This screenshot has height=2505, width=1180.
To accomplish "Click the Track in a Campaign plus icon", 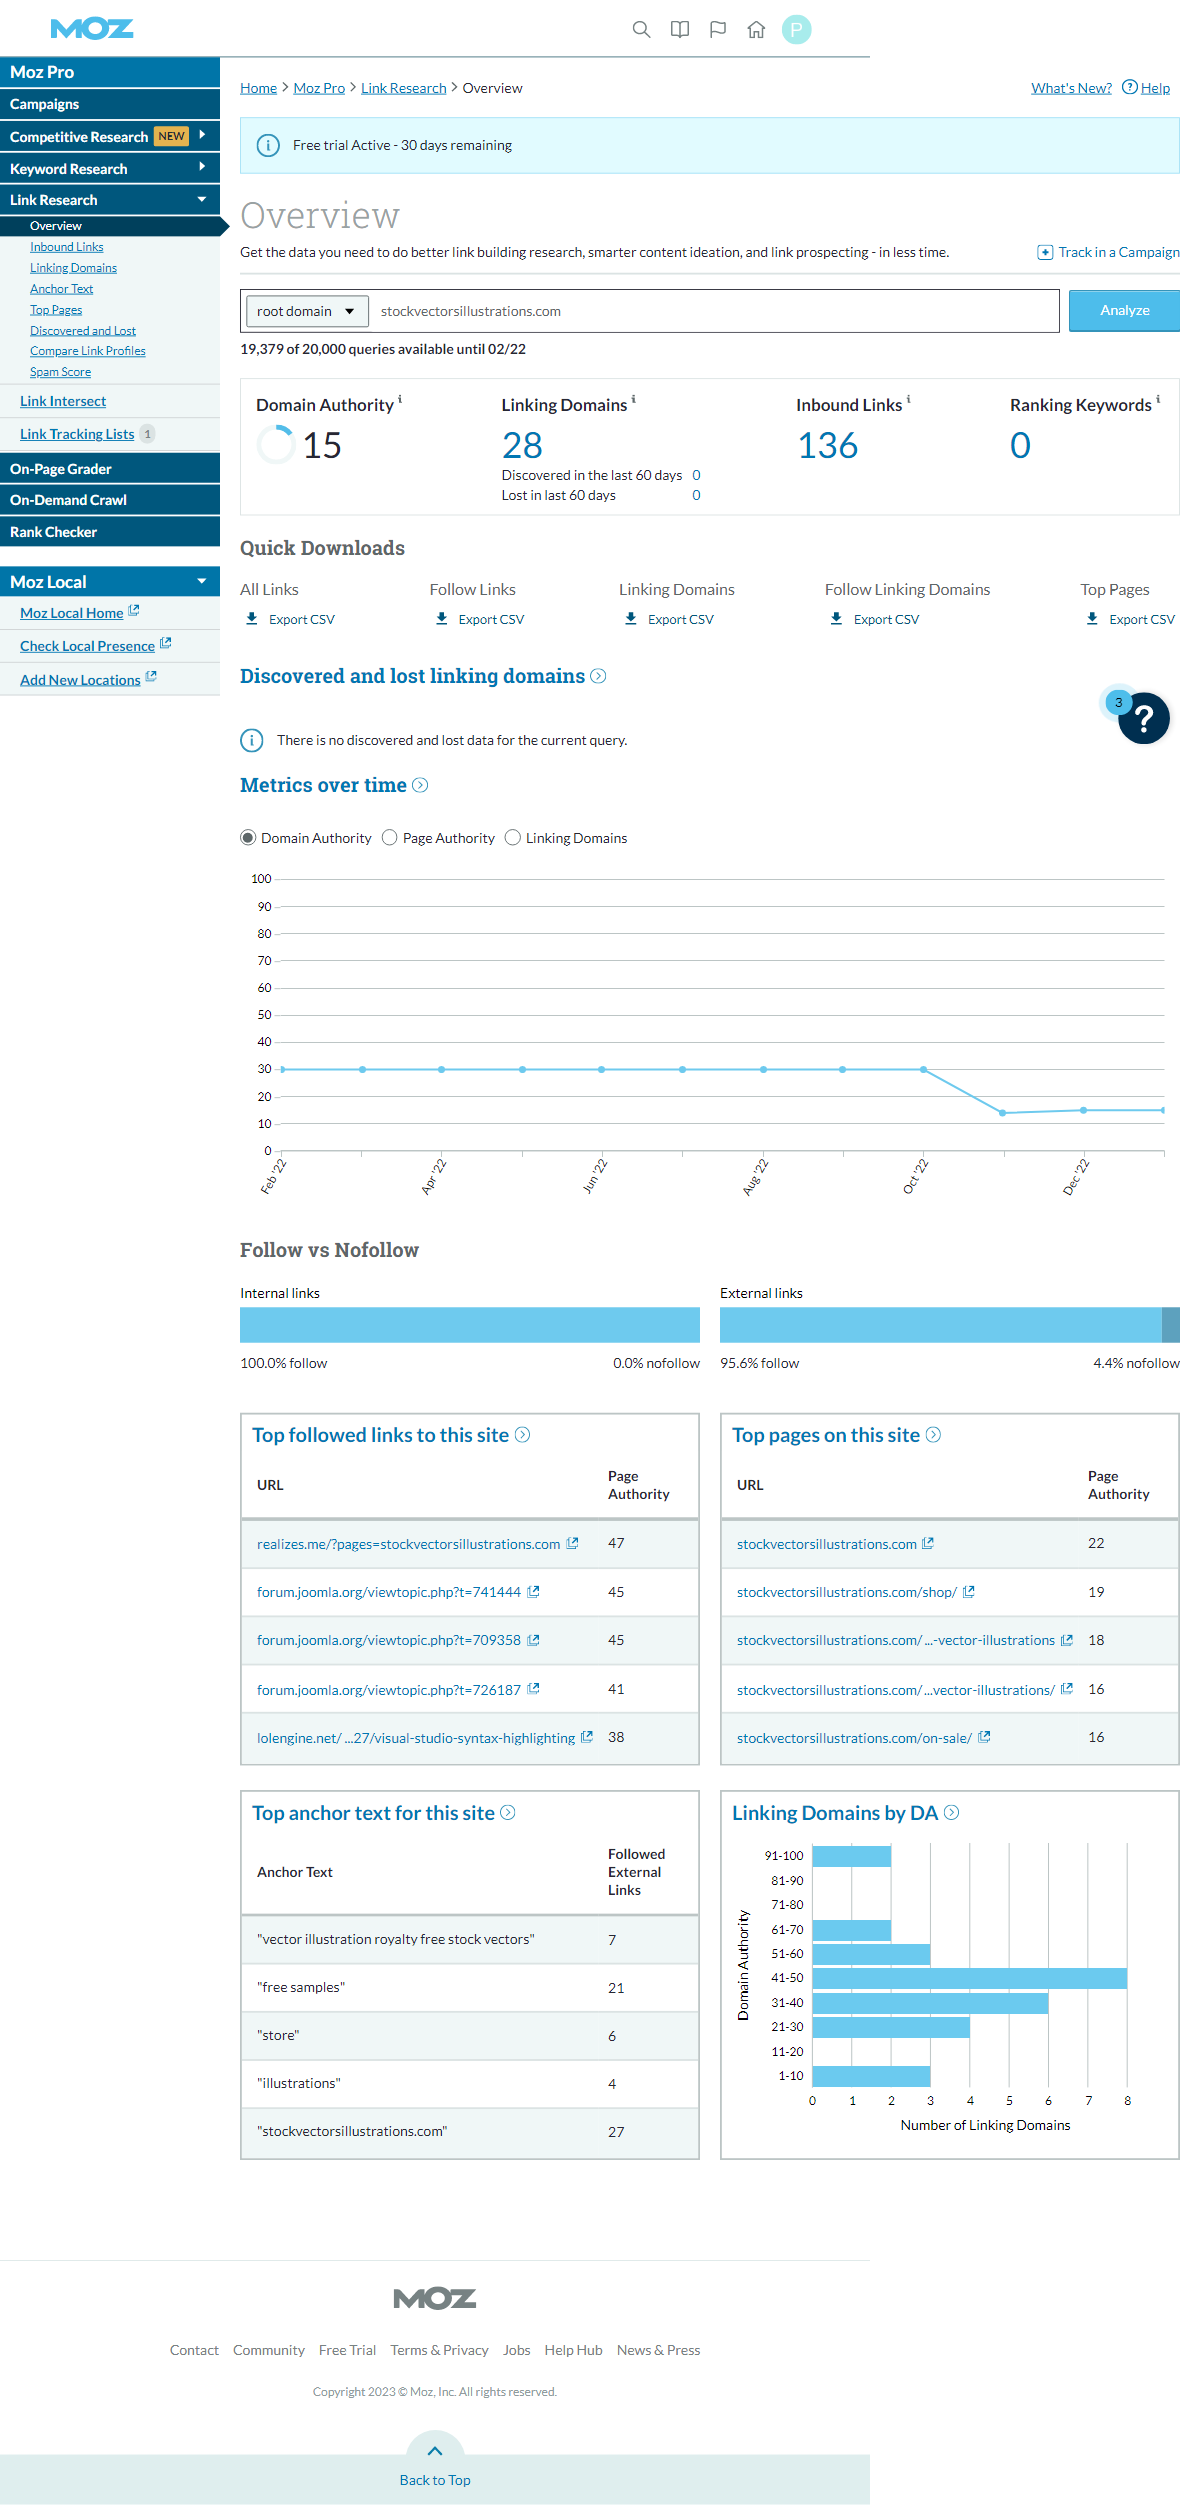I will coord(1045,252).
